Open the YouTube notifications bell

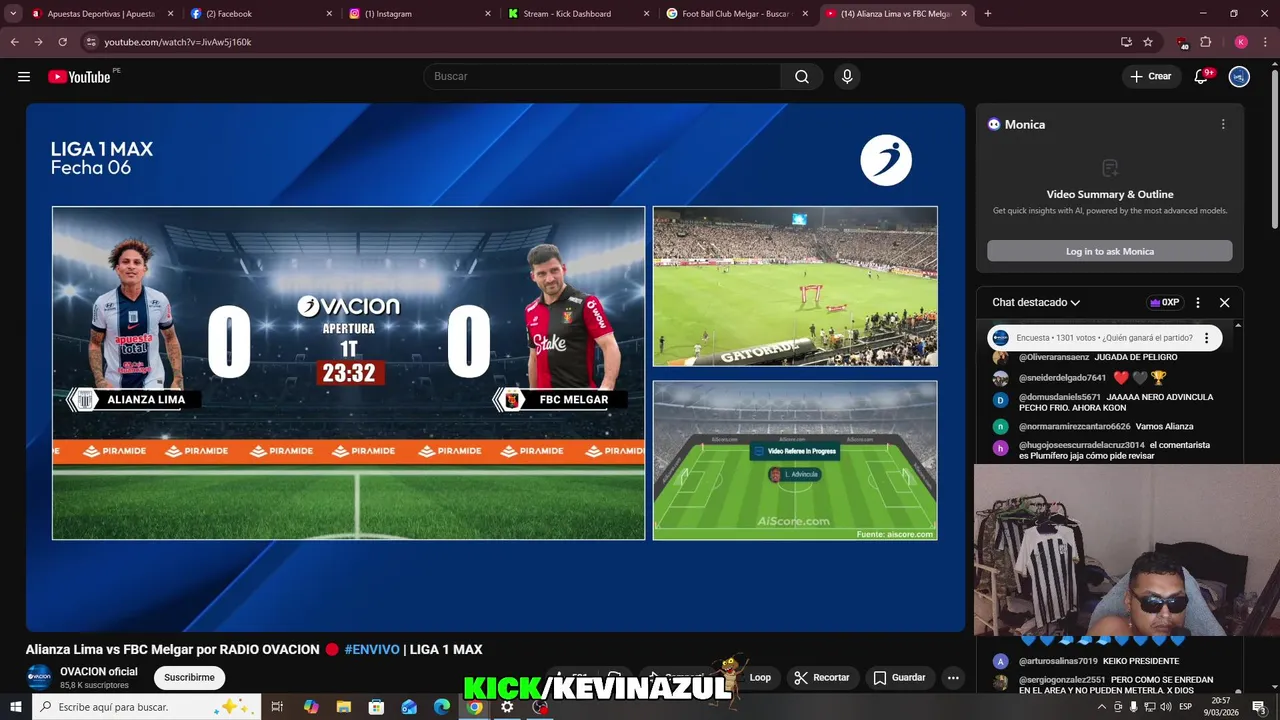pyautogui.click(x=1202, y=77)
